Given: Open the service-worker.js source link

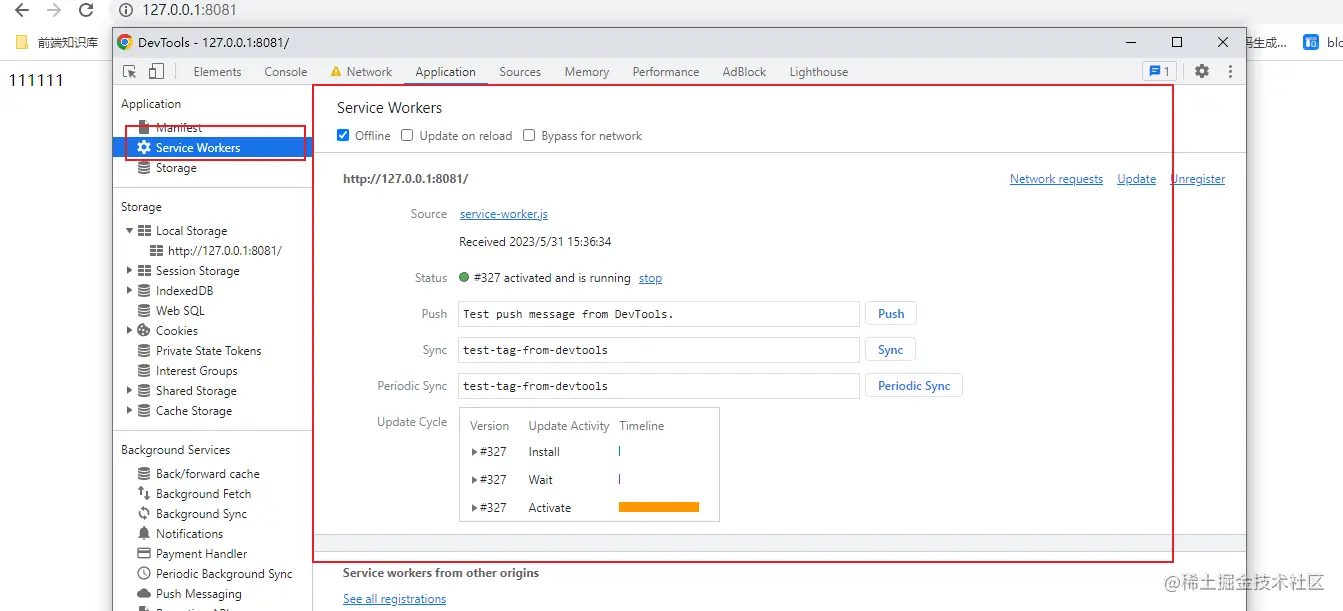Looking at the screenshot, I should 504,214.
